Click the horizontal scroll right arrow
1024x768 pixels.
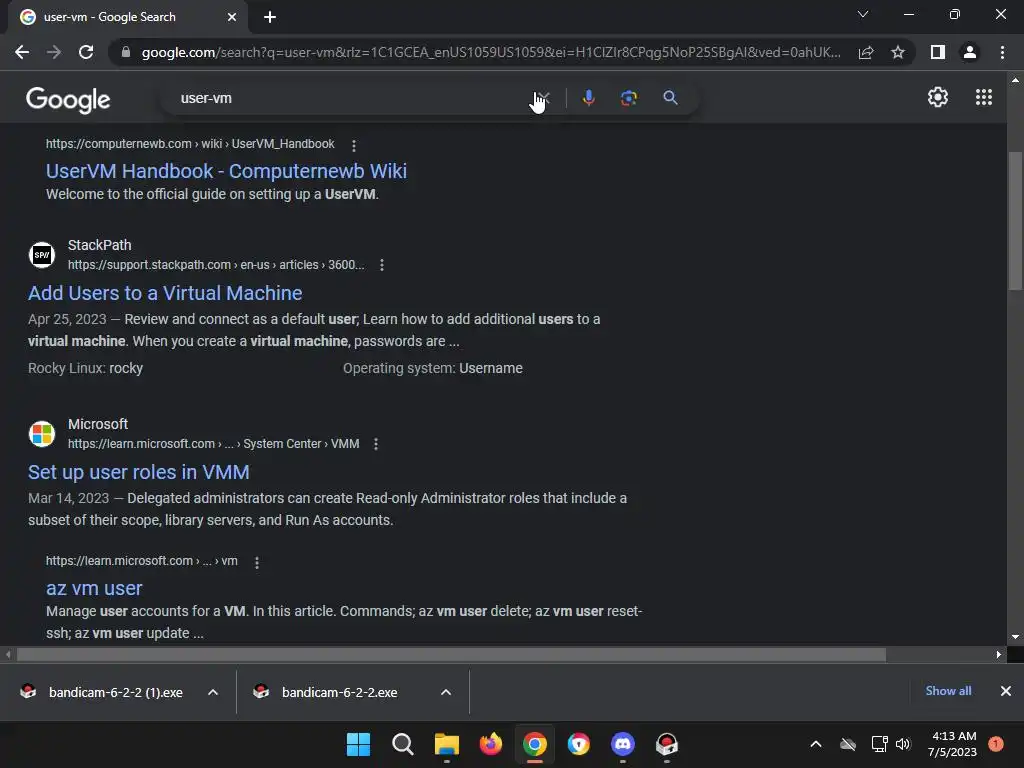tap(999, 654)
